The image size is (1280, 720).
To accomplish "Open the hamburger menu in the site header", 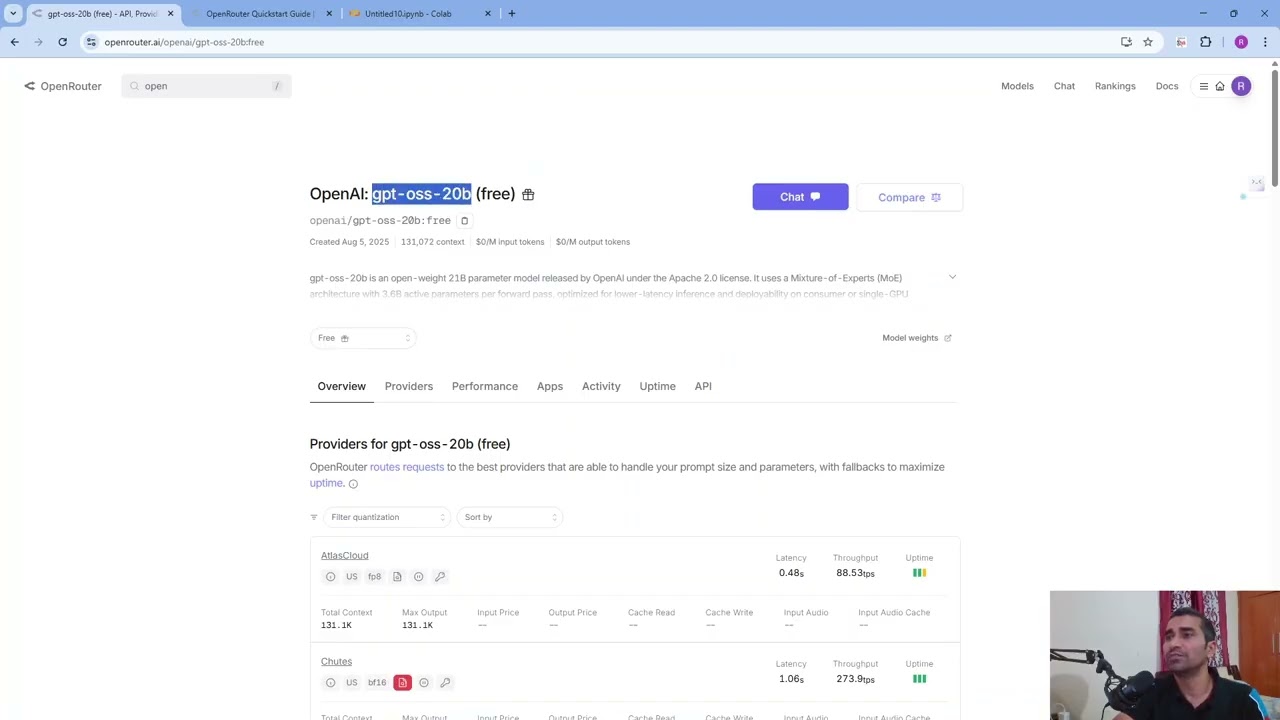I will [x=1204, y=86].
